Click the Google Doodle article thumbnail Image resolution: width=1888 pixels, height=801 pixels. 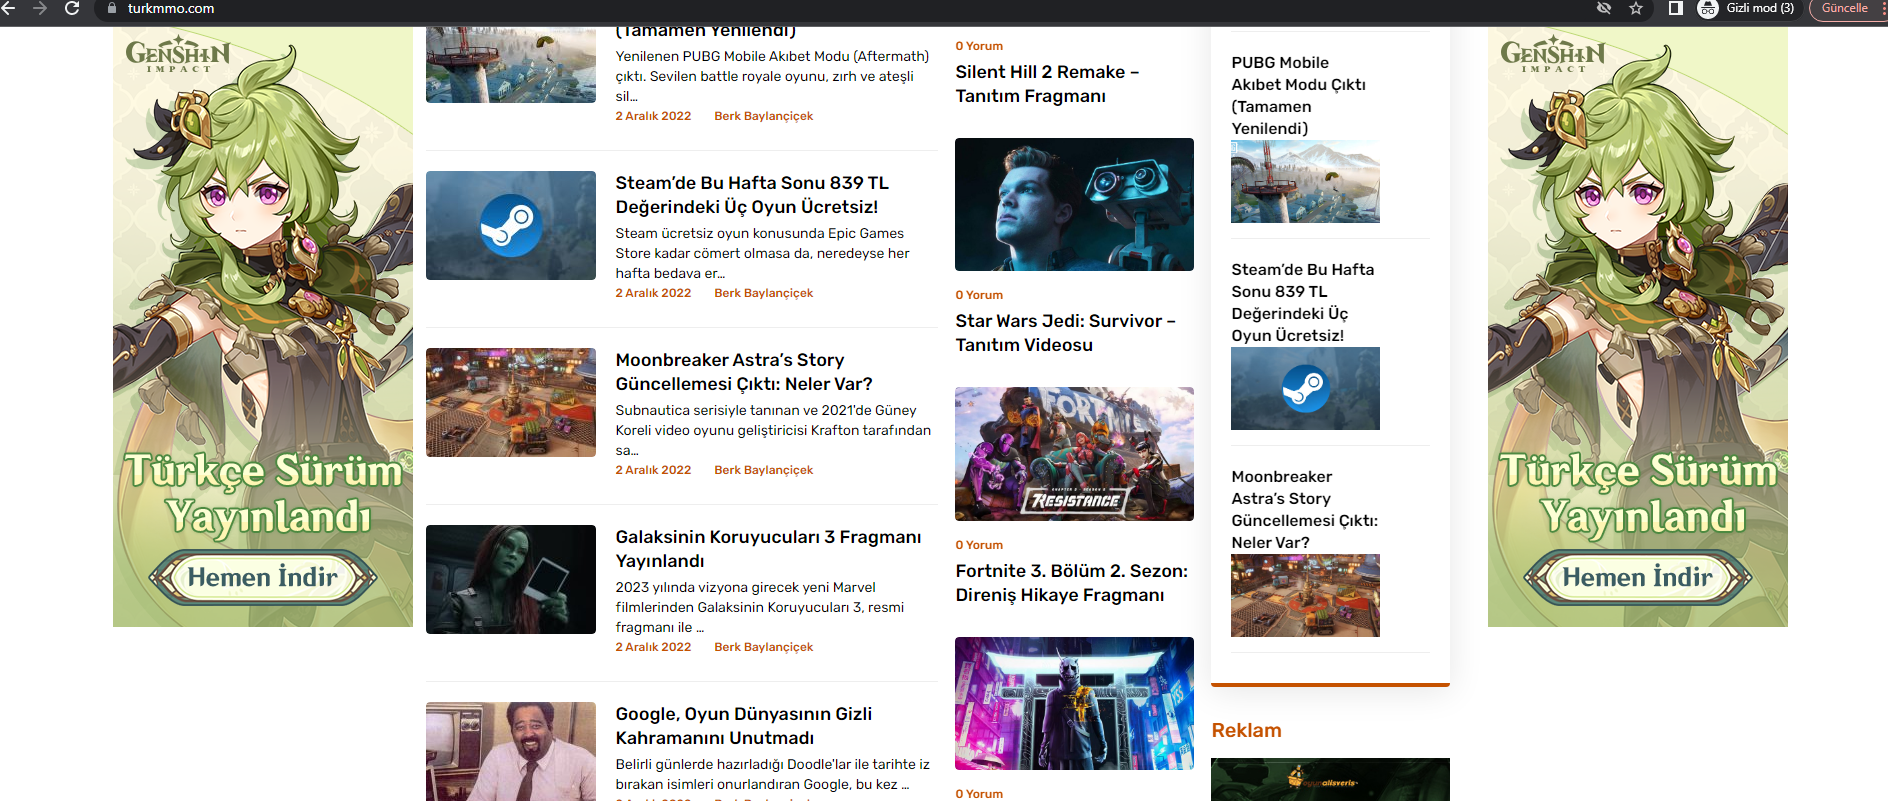(511, 751)
